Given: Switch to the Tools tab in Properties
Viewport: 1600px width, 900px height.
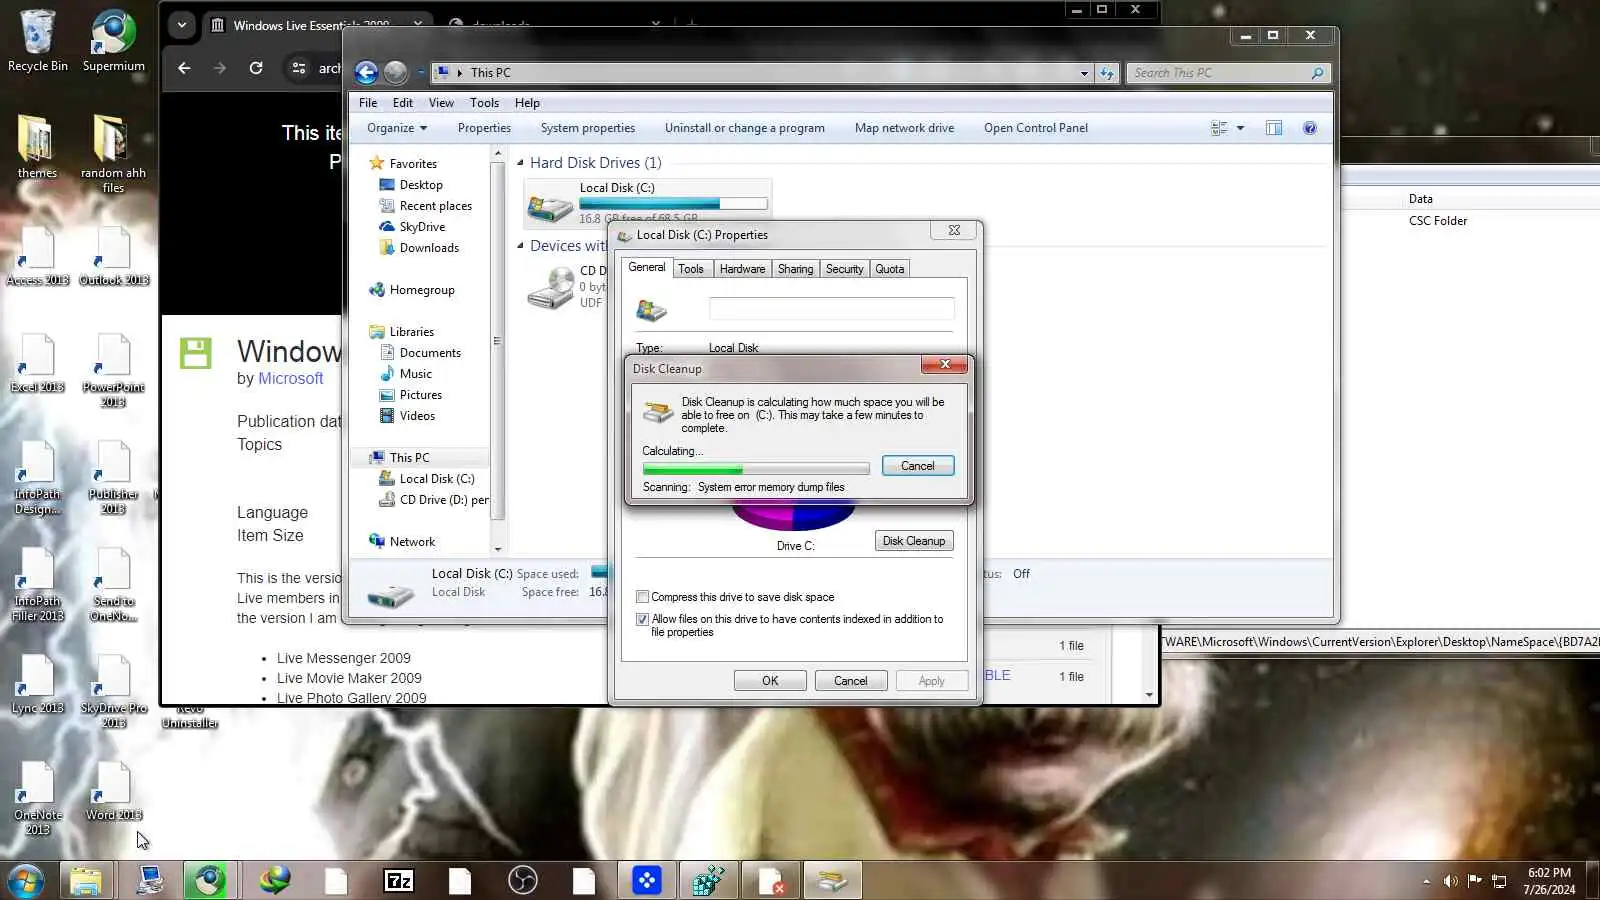Looking at the screenshot, I should [x=691, y=269].
